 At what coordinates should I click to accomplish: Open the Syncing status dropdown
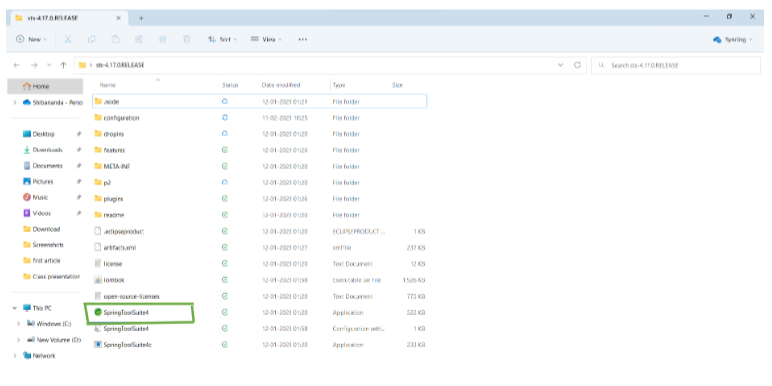click(x=733, y=40)
